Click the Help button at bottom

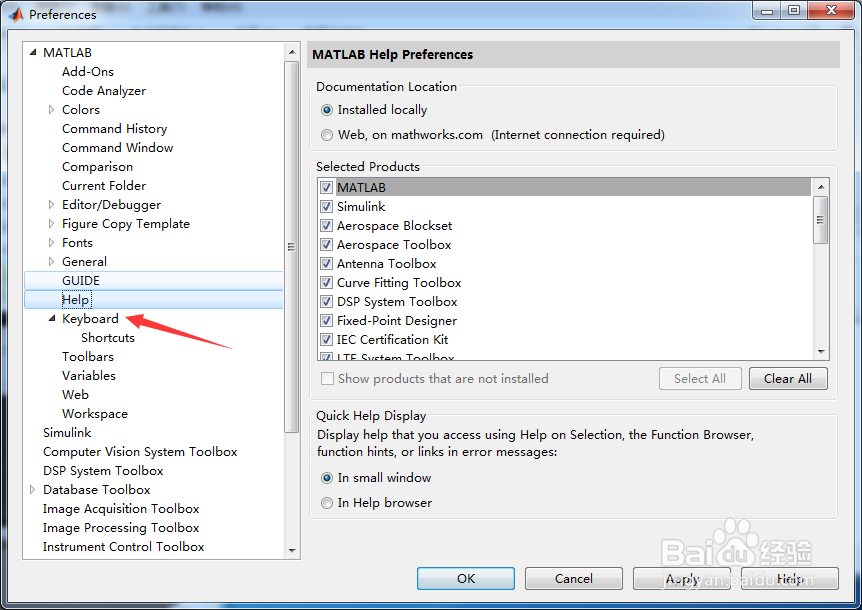click(789, 579)
